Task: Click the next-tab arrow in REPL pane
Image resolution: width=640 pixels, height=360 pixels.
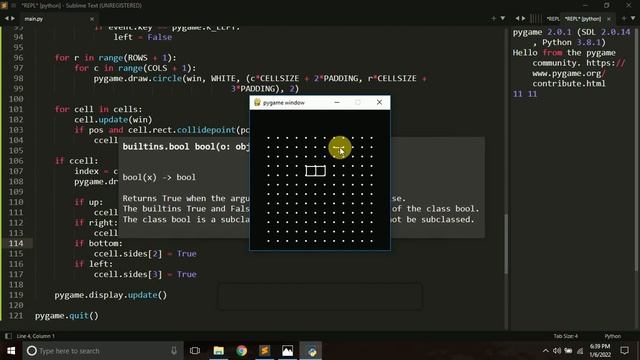Action: [524, 18]
